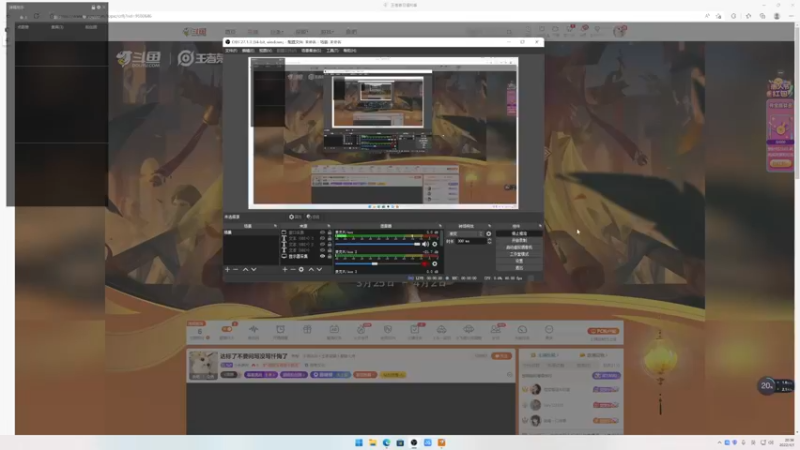Click the speech bubble icon in activity bar
The image size is (800, 450).
pyautogui.click(x=522, y=330)
